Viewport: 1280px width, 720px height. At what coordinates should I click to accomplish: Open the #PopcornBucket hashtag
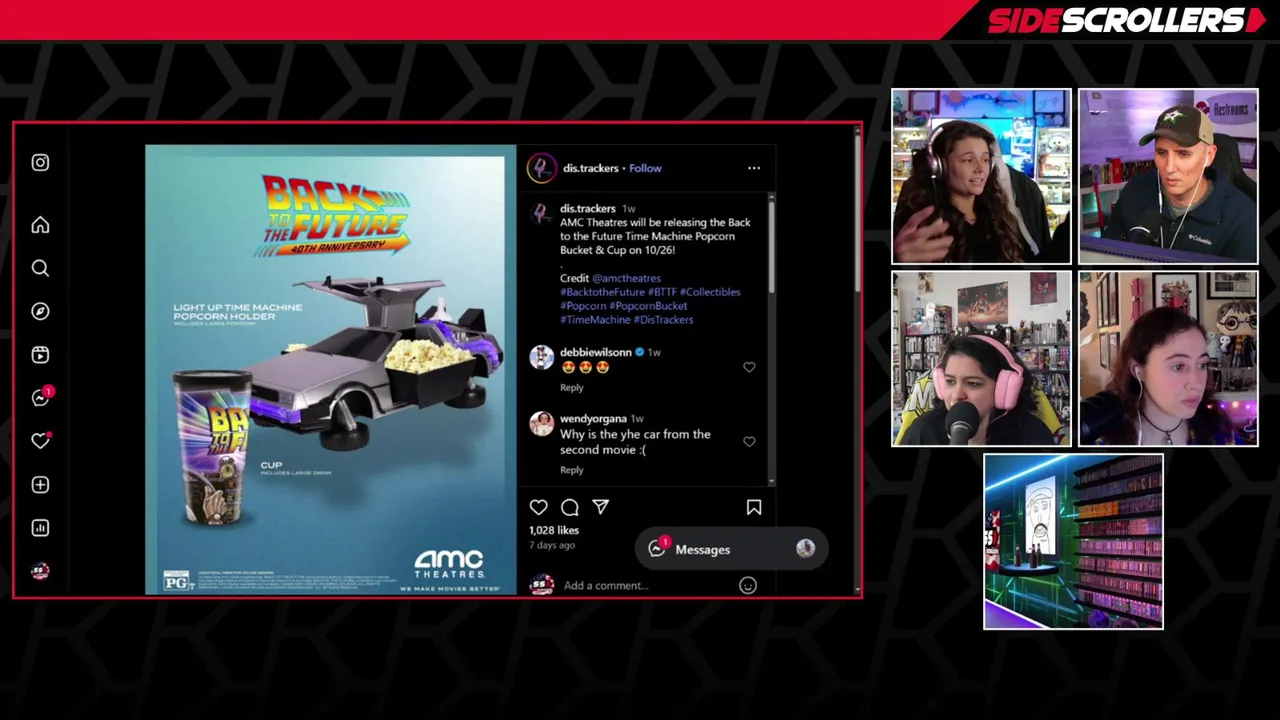tap(648, 306)
